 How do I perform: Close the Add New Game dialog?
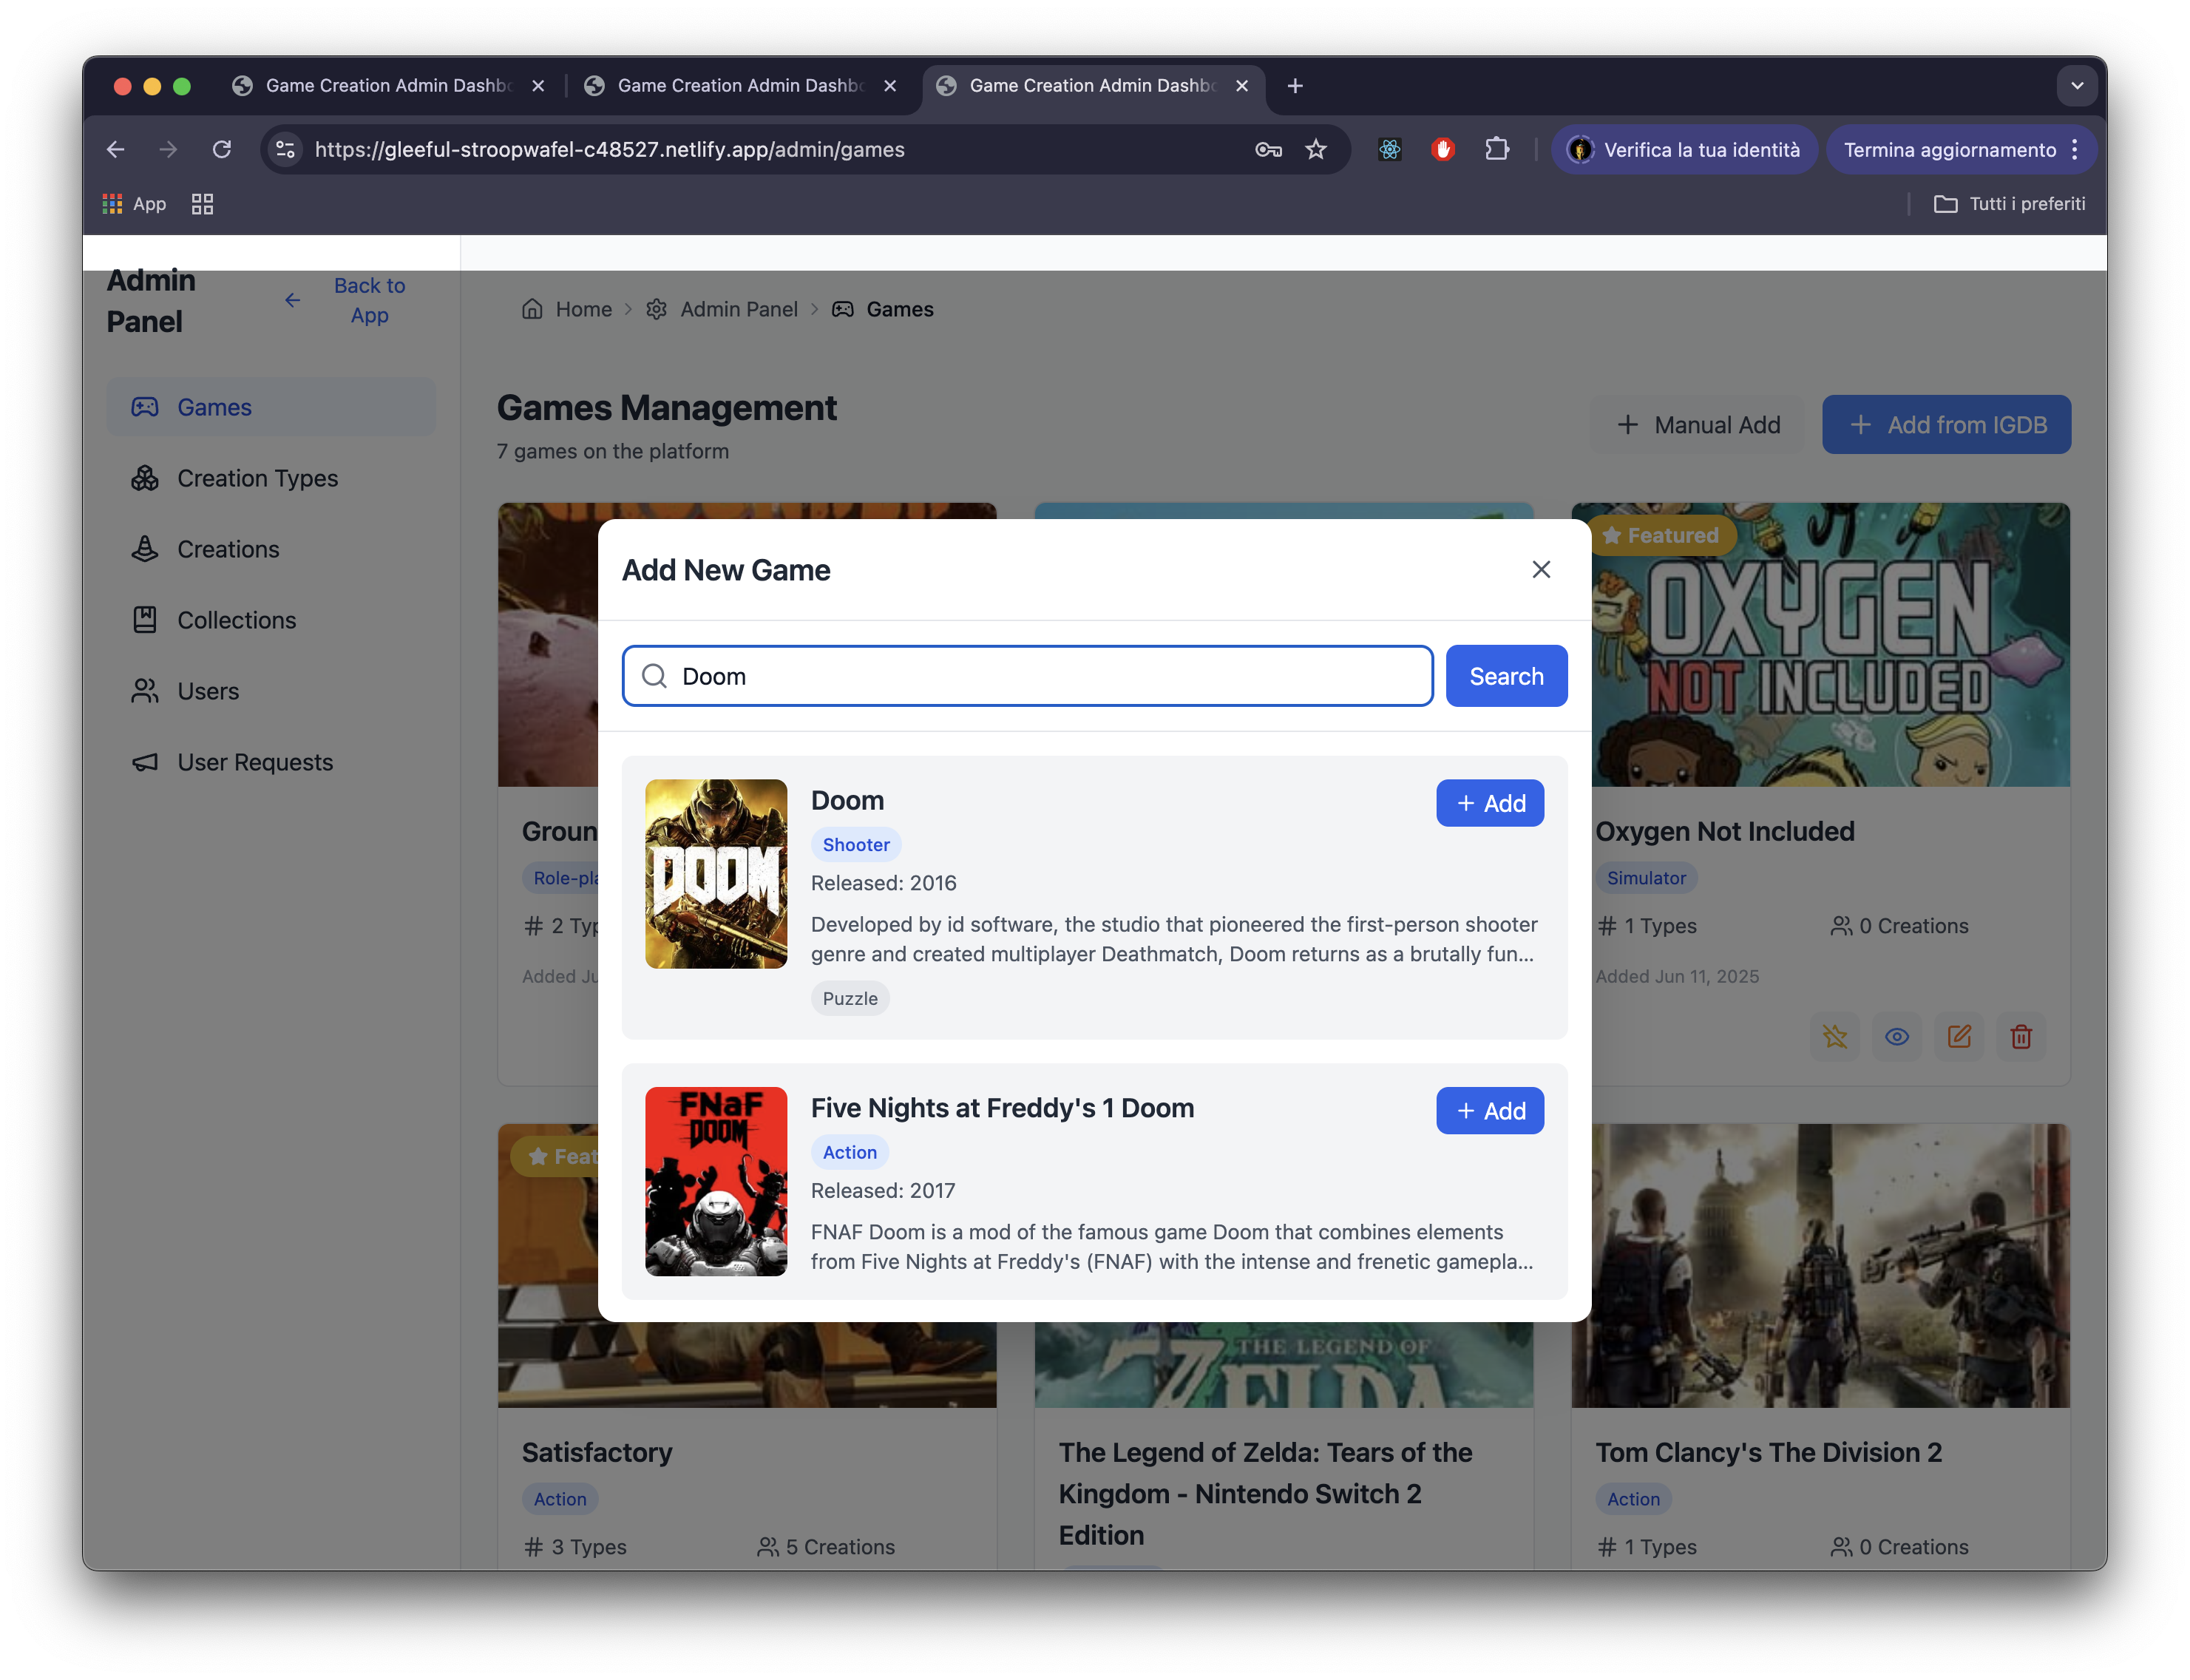pyautogui.click(x=1540, y=569)
